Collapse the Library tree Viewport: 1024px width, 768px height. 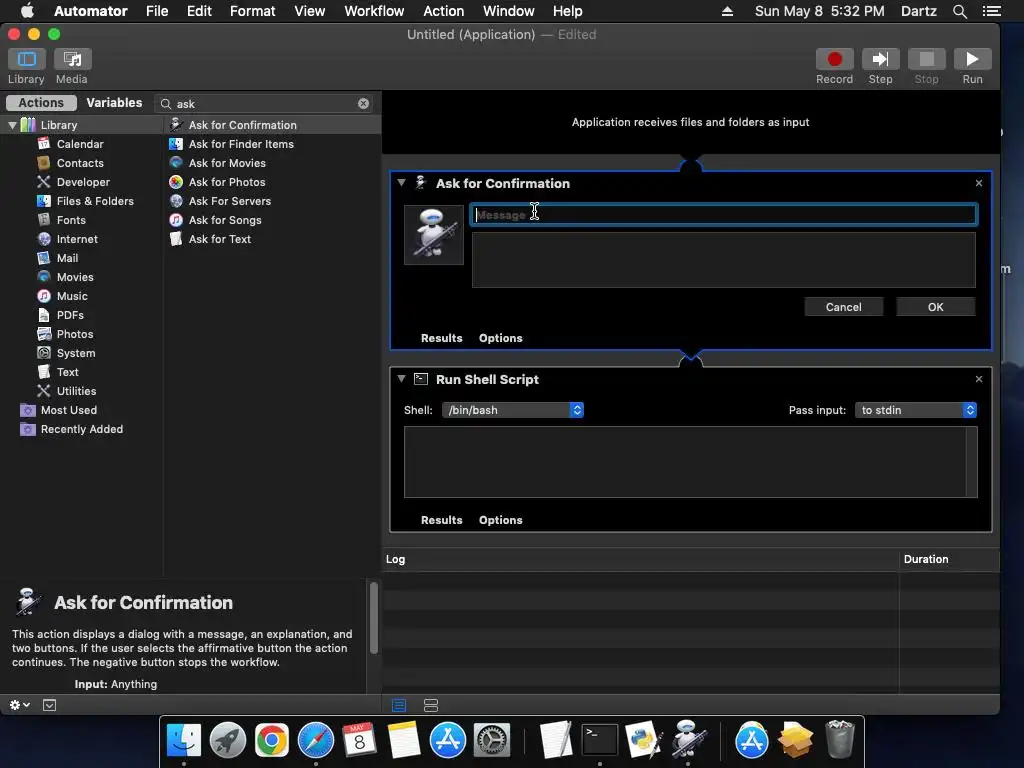(12, 125)
